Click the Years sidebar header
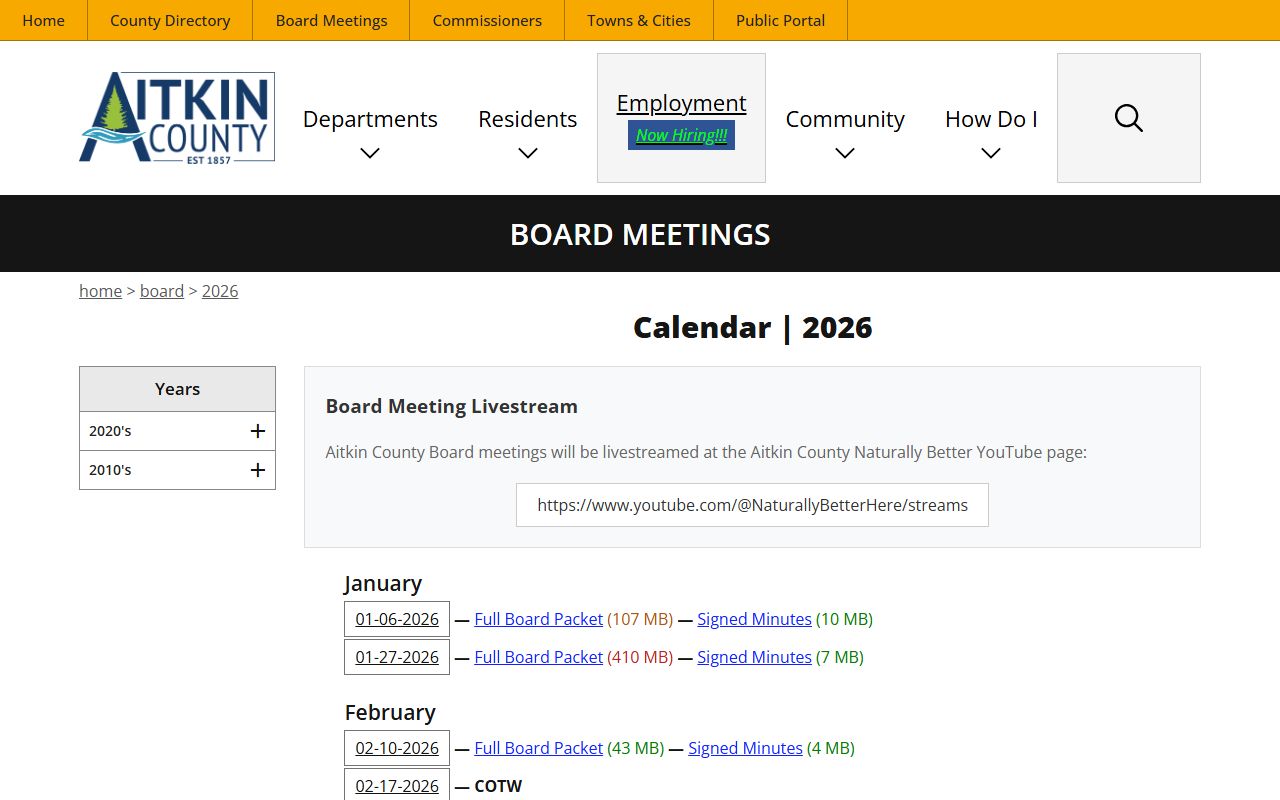Viewport: 1280px width, 800px height. [x=177, y=389]
